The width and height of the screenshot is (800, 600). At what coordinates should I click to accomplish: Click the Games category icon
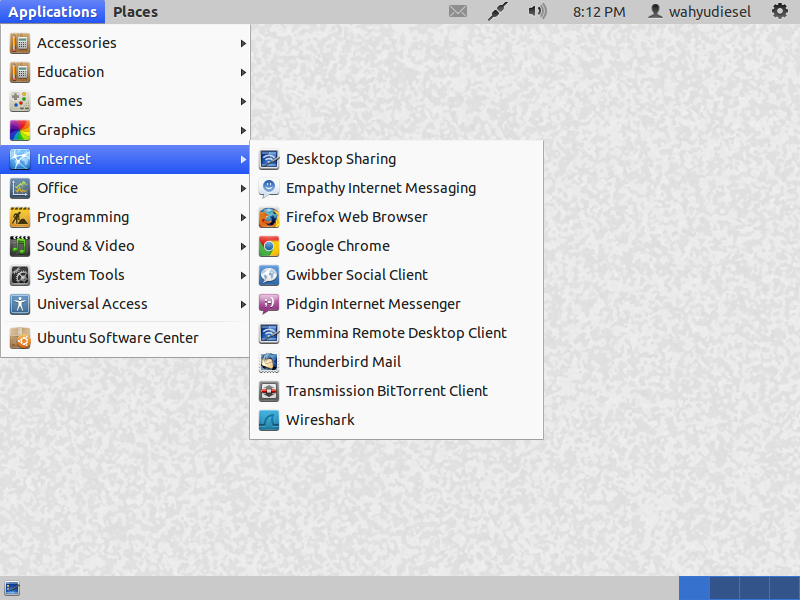click(x=20, y=102)
